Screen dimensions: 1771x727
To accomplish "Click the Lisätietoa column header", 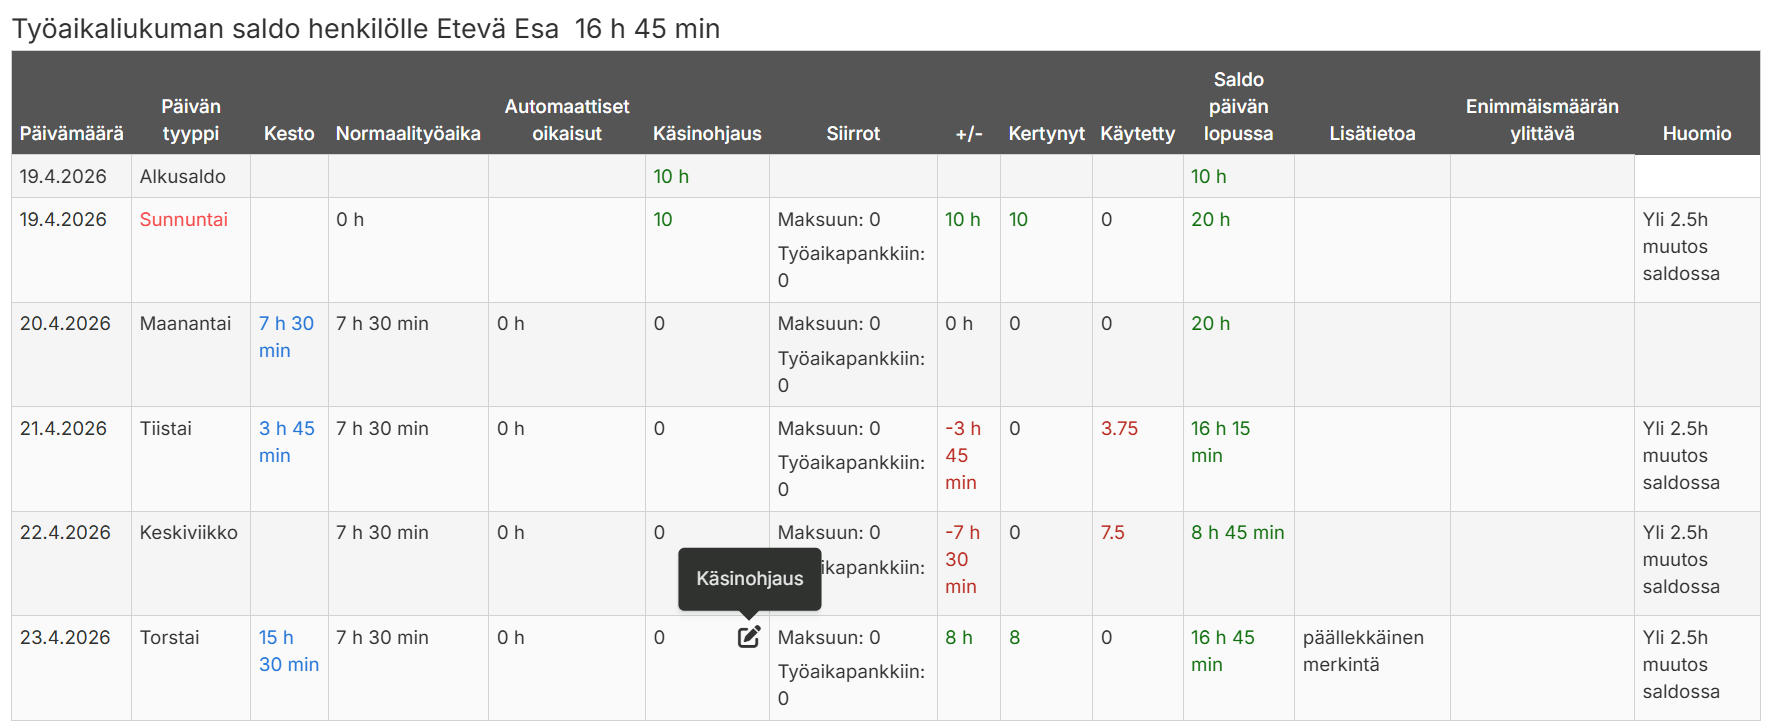I will [1372, 133].
